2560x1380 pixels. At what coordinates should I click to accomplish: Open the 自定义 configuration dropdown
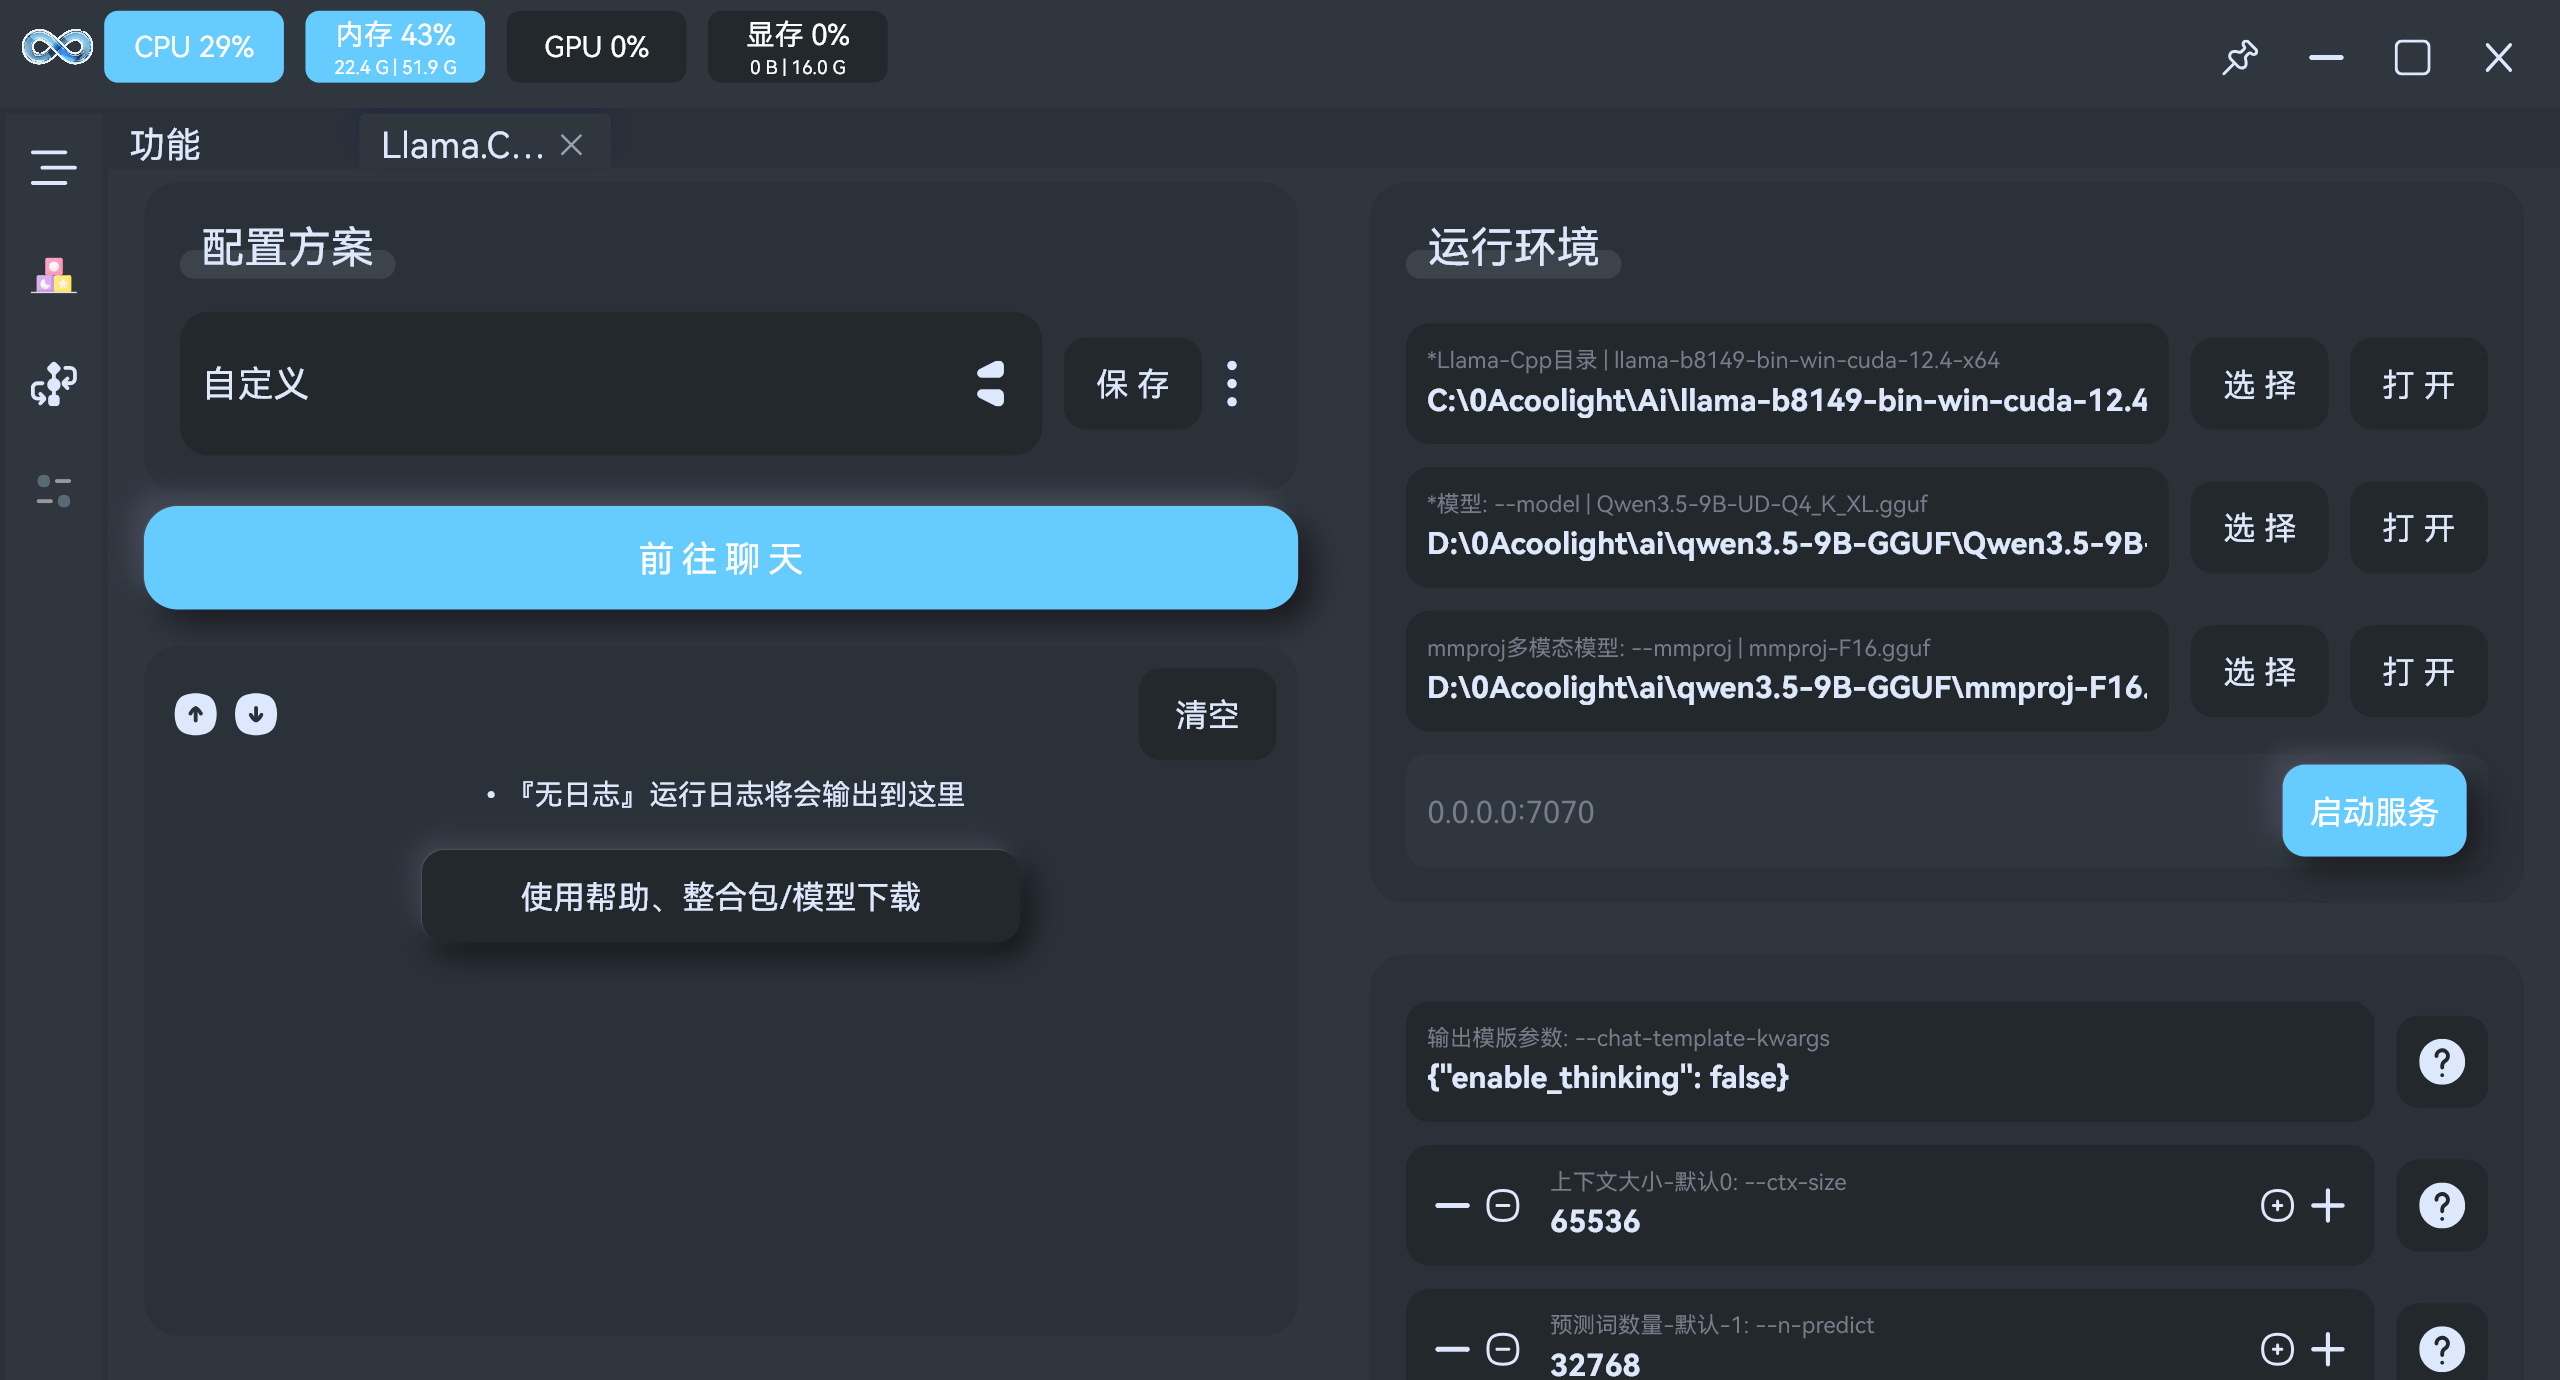click(x=610, y=384)
